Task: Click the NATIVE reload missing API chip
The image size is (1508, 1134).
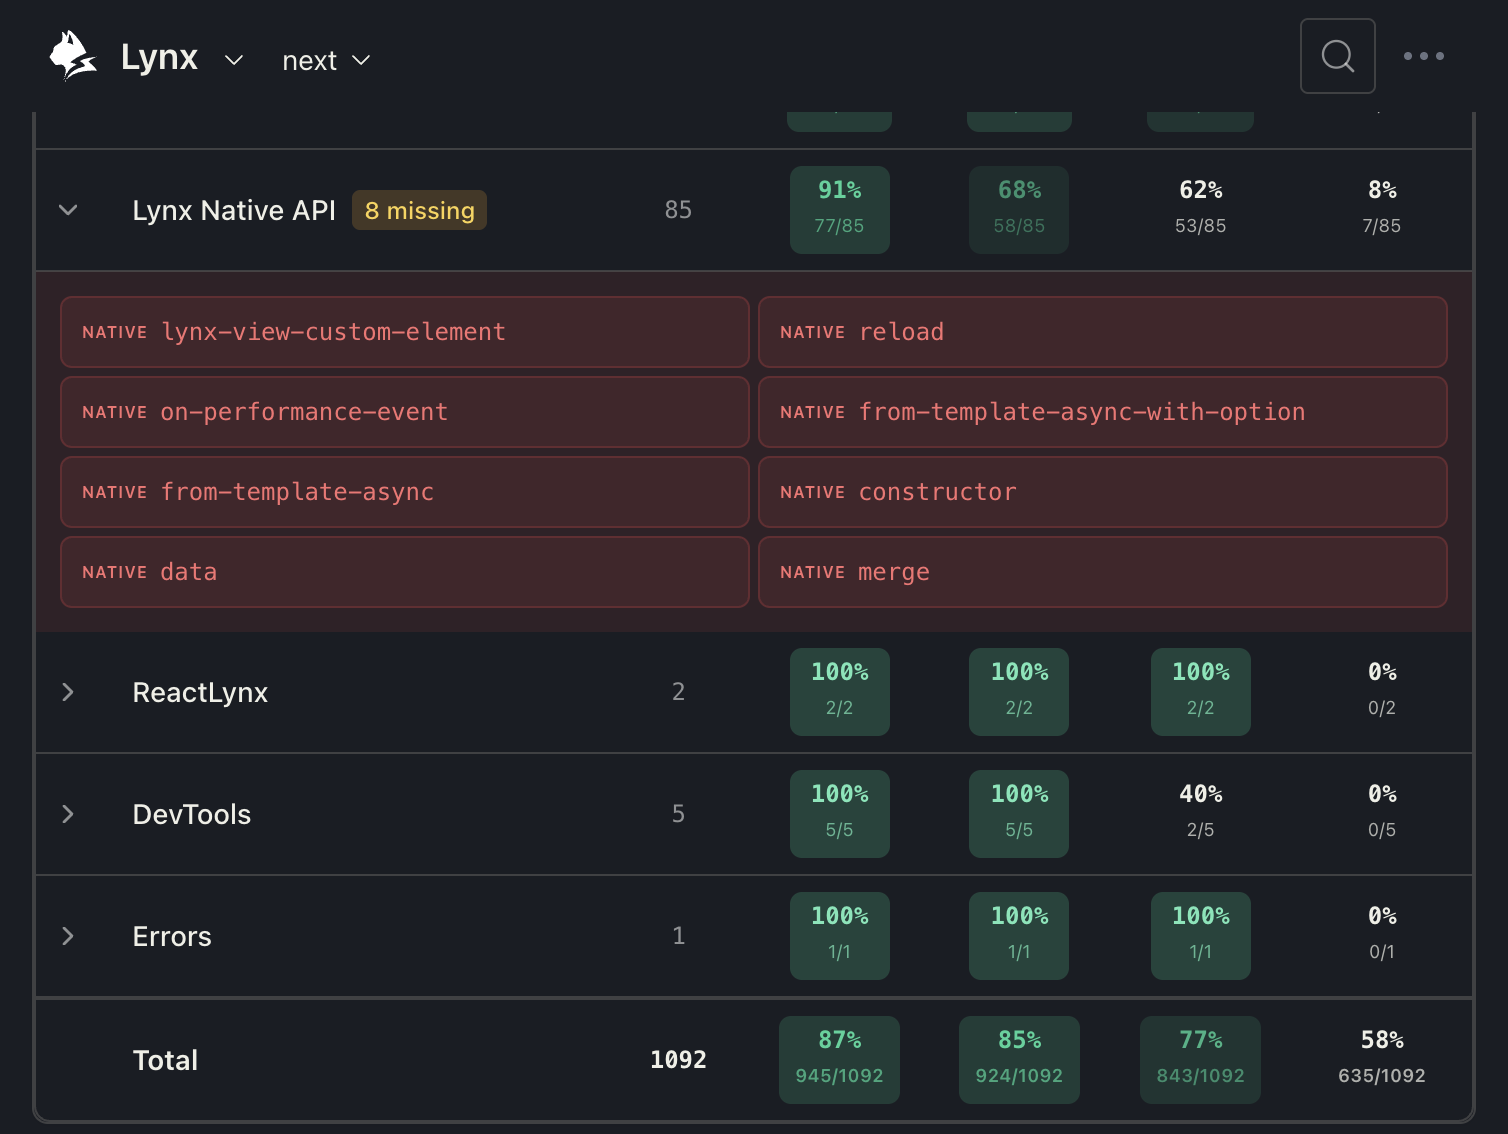Action: pyautogui.click(x=1103, y=332)
